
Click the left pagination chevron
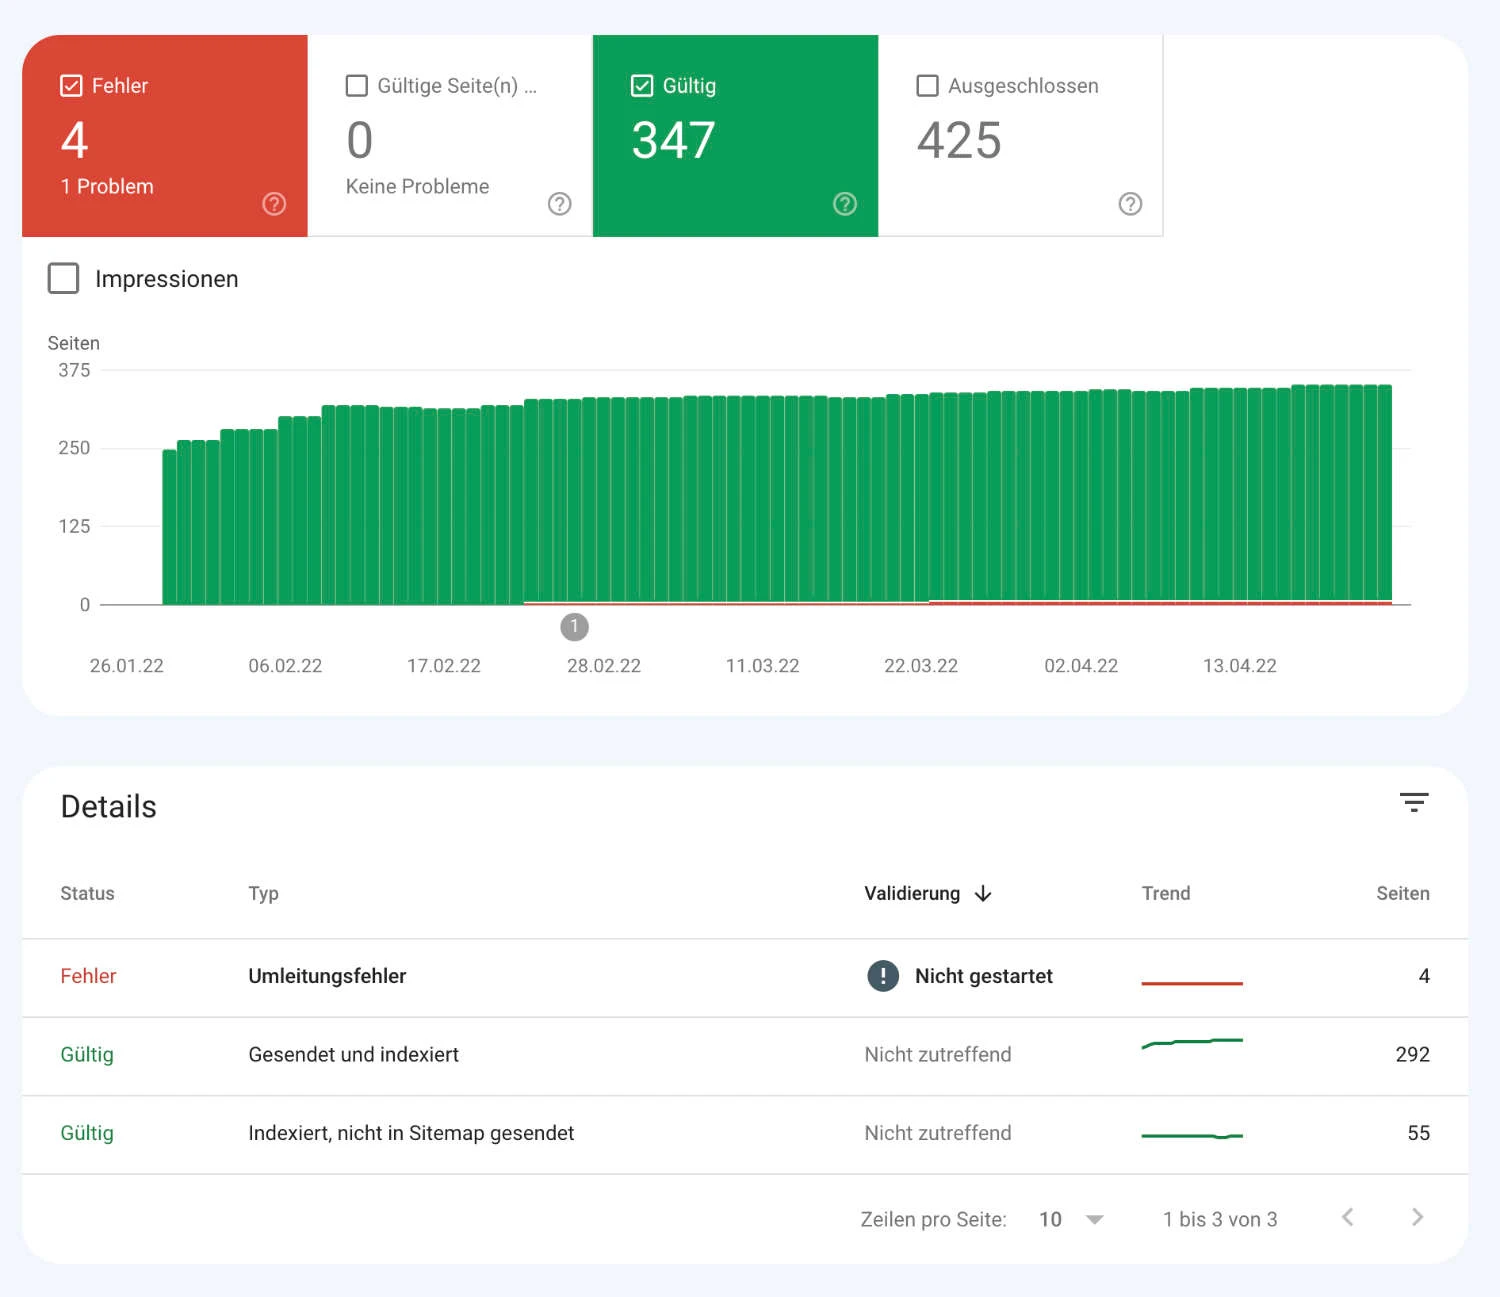pos(1347,1217)
